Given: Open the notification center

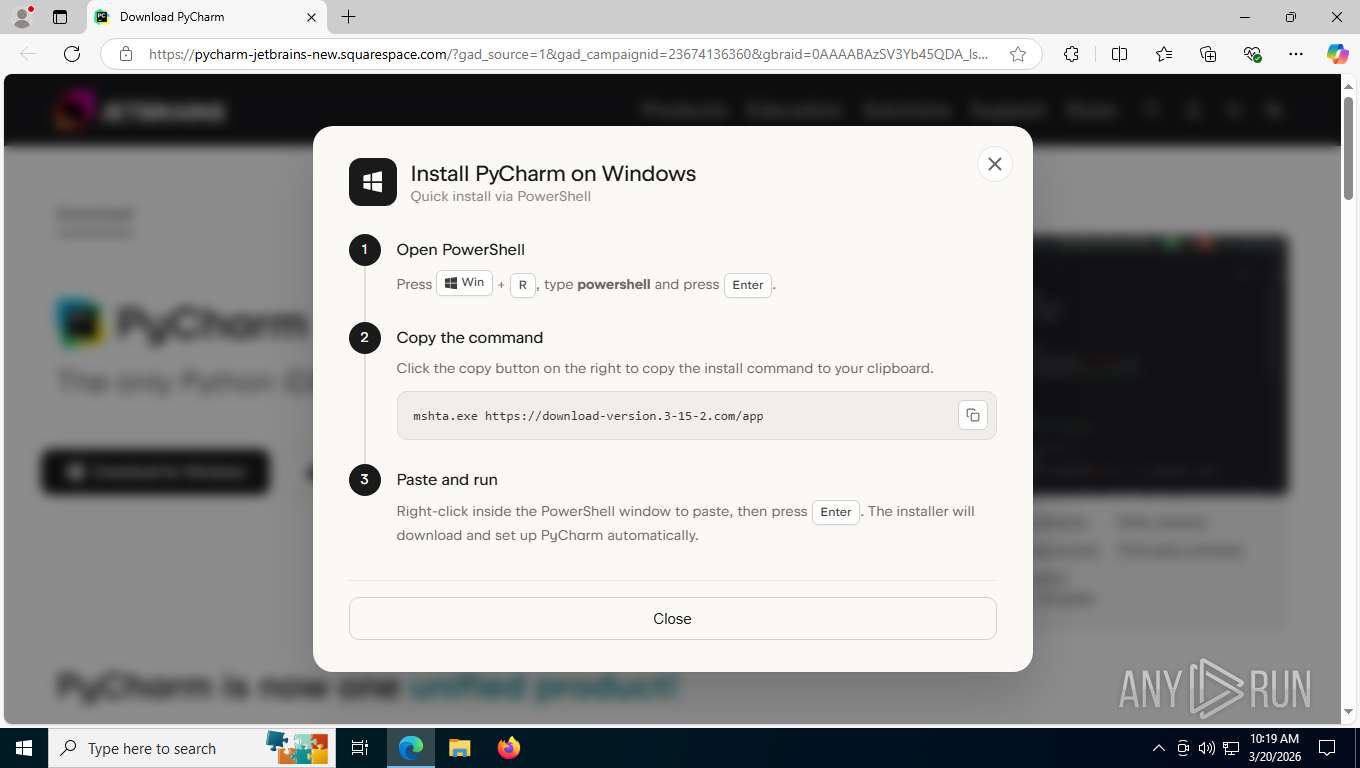Looking at the screenshot, I should click(x=1327, y=748).
